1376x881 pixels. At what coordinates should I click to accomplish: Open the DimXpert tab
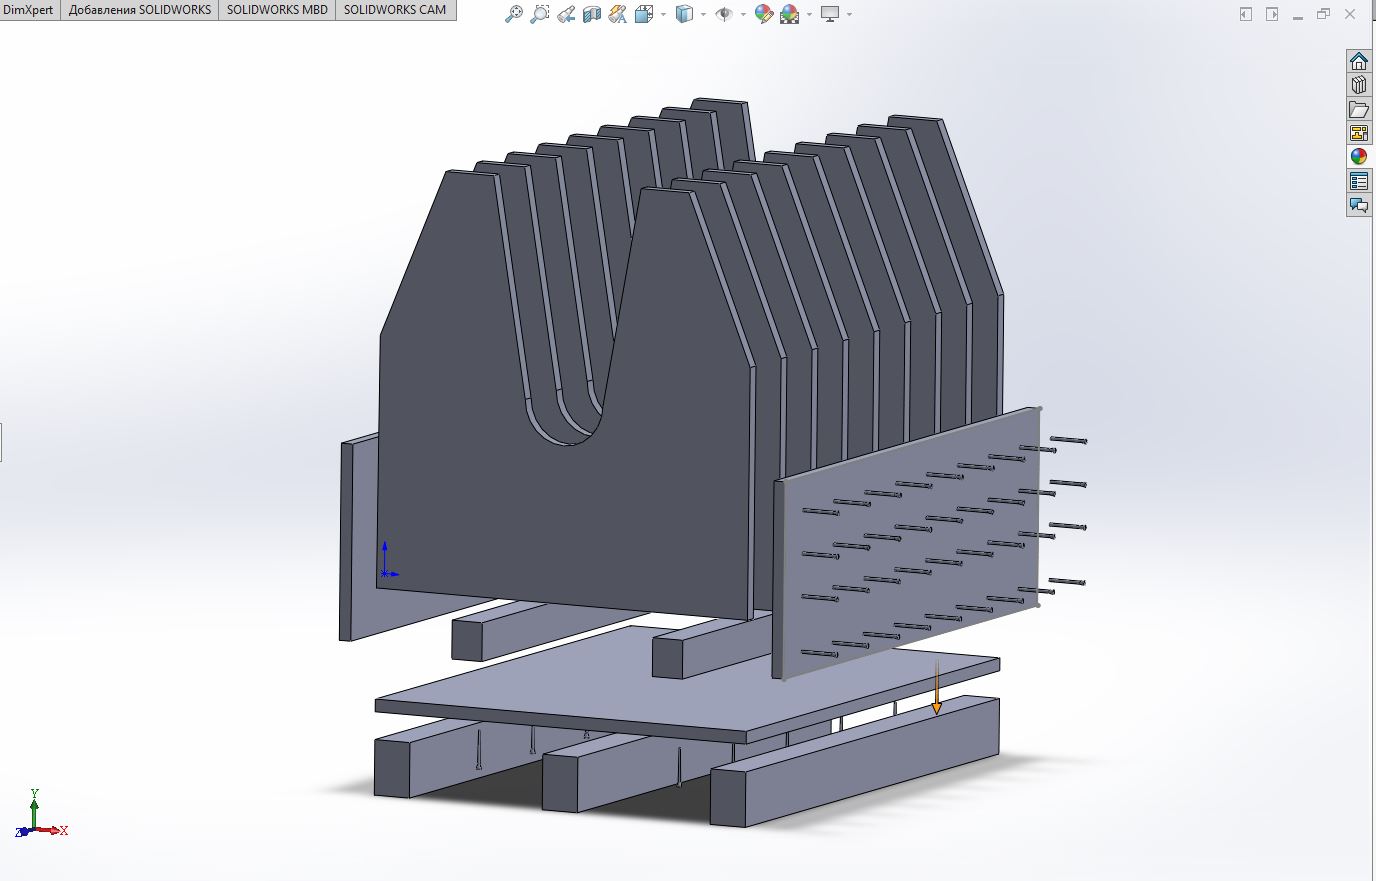29,10
